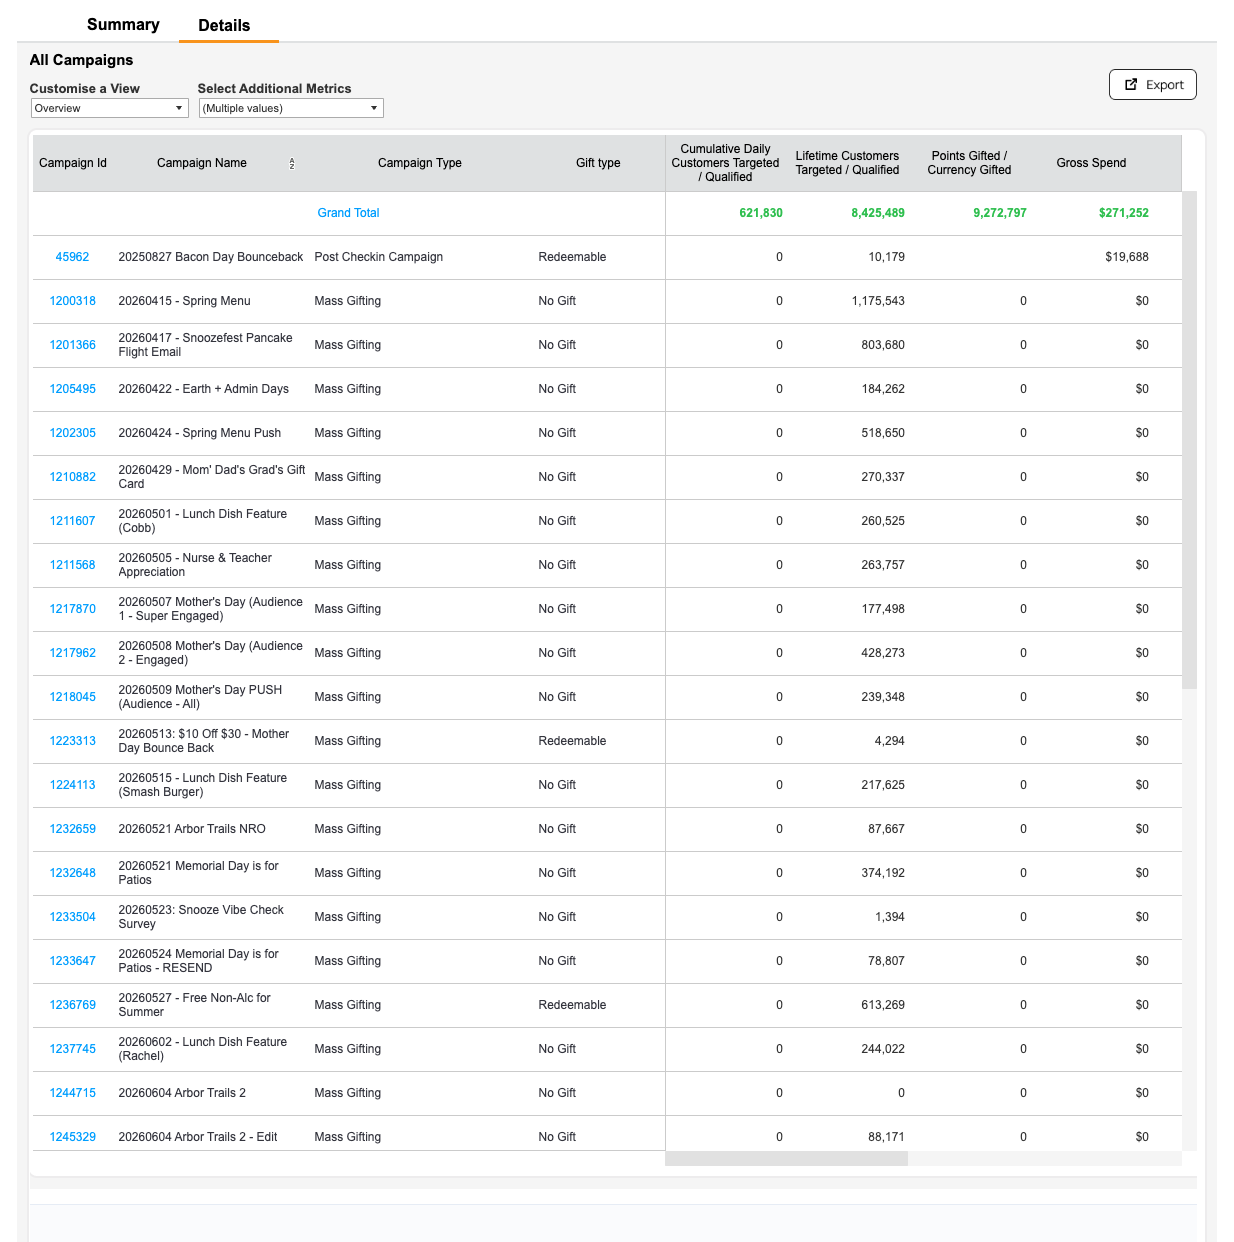Viewport: 1234px width, 1242px height.
Task: Click the 20250827 Bacon Day Bounceback name
Action: 211,257
